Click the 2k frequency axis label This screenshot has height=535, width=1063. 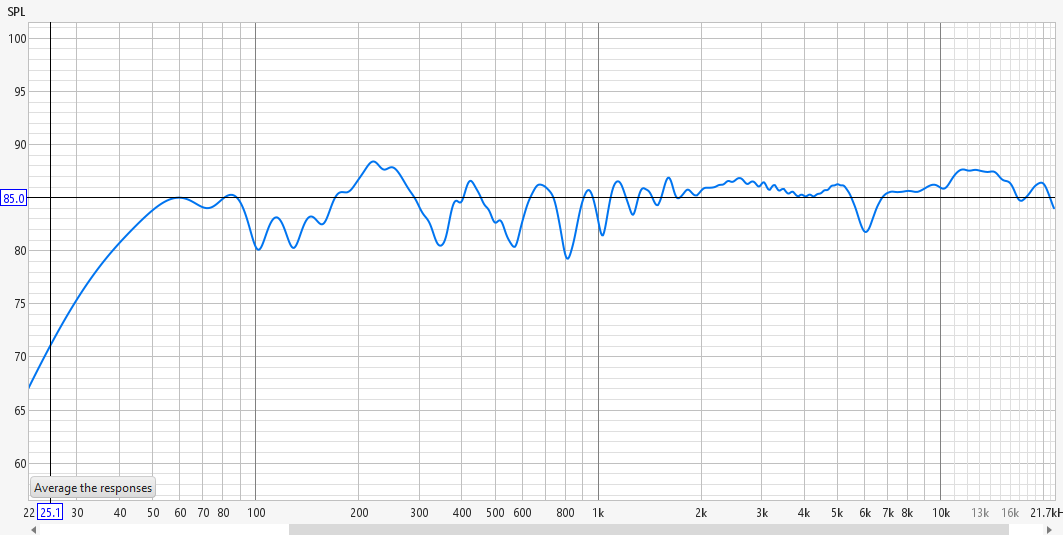click(701, 512)
